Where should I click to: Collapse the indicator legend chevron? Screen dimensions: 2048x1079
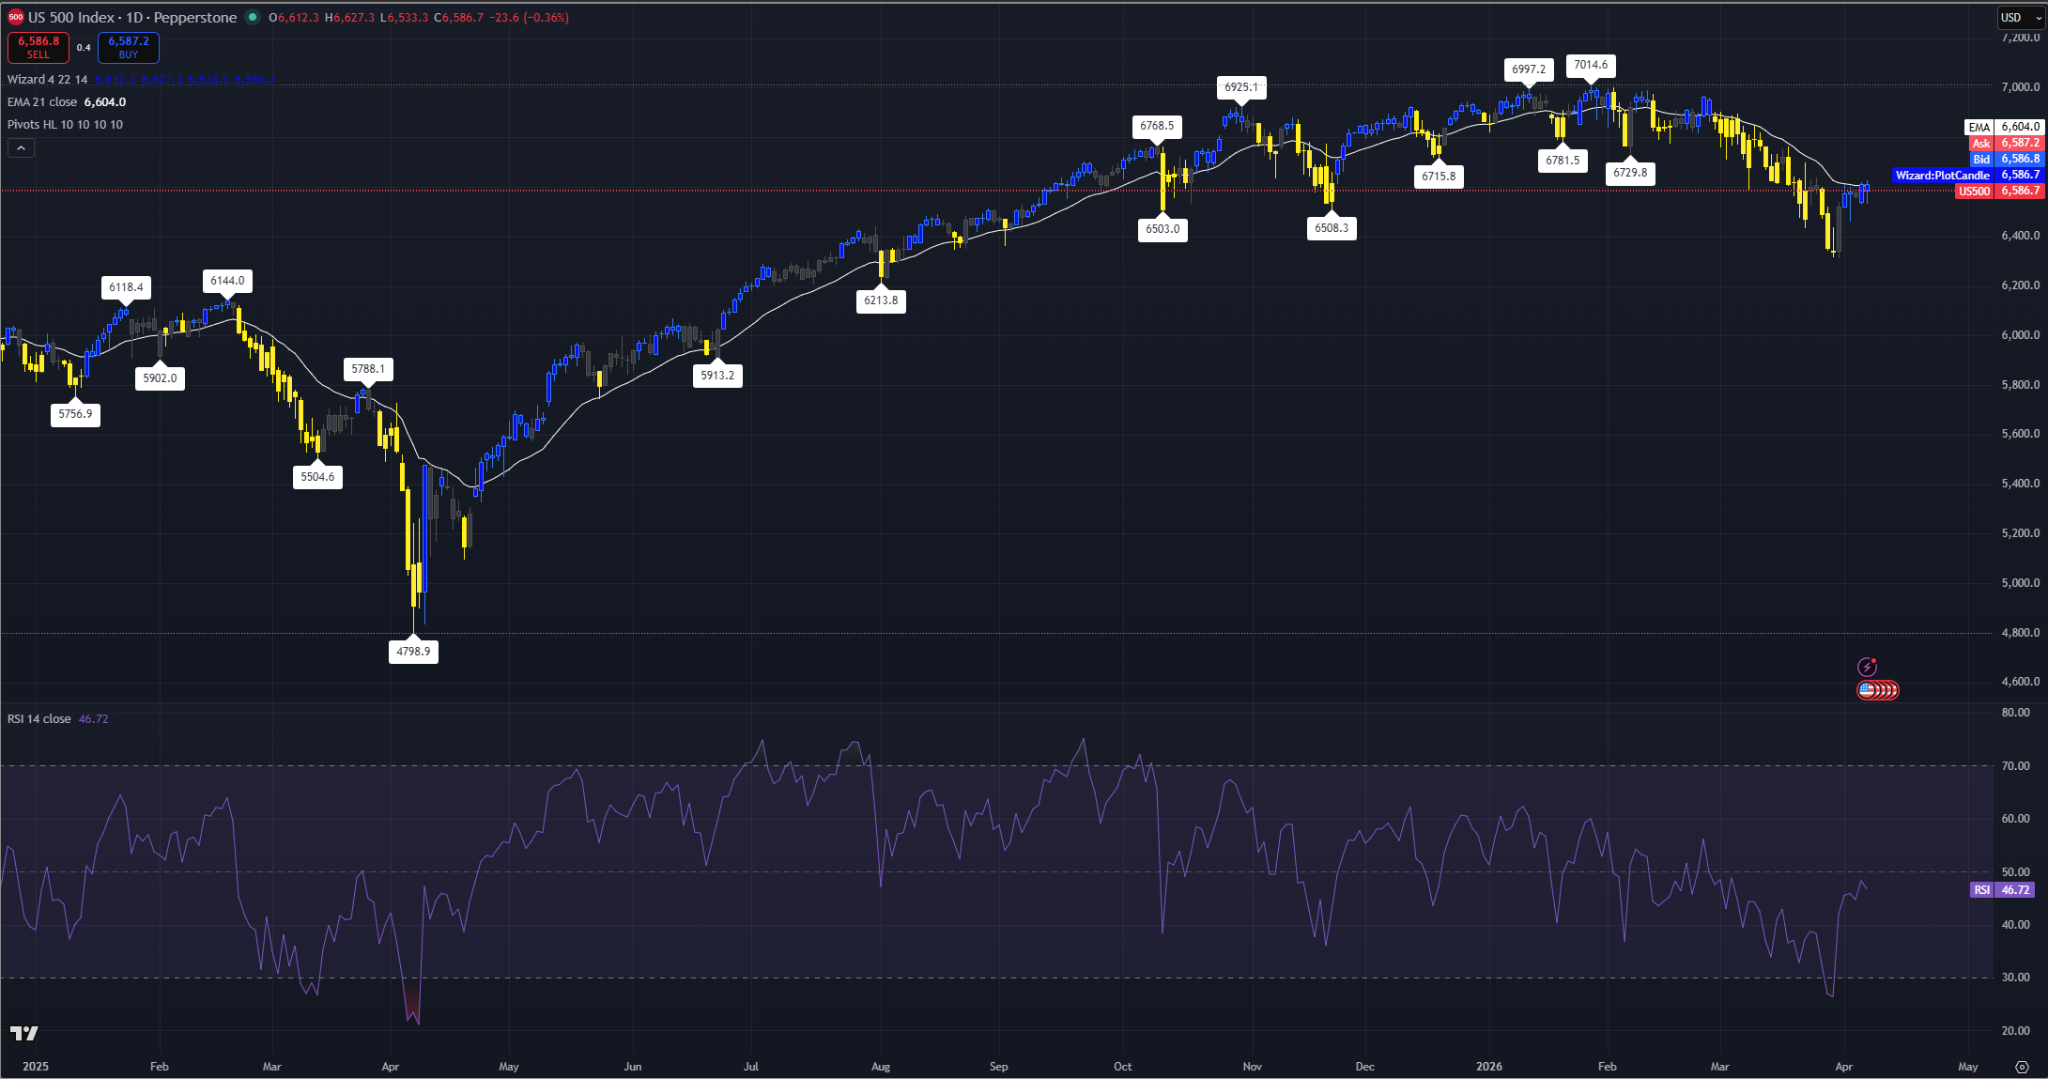21,148
